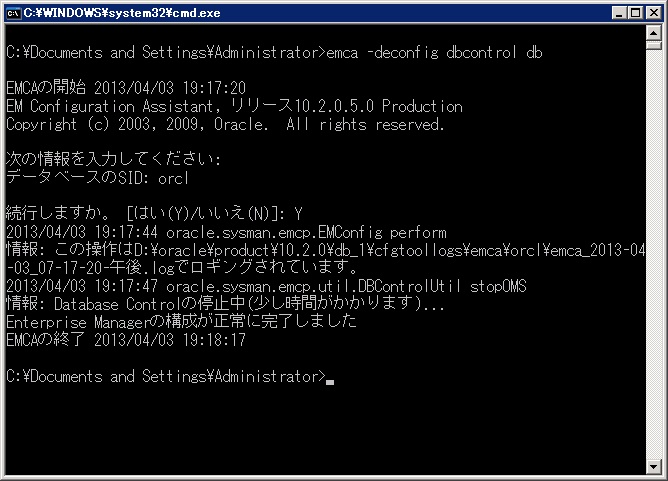Click the 'データベースのSID: orcl' line
668x481 pixels.
pyautogui.click(x=97, y=178)
